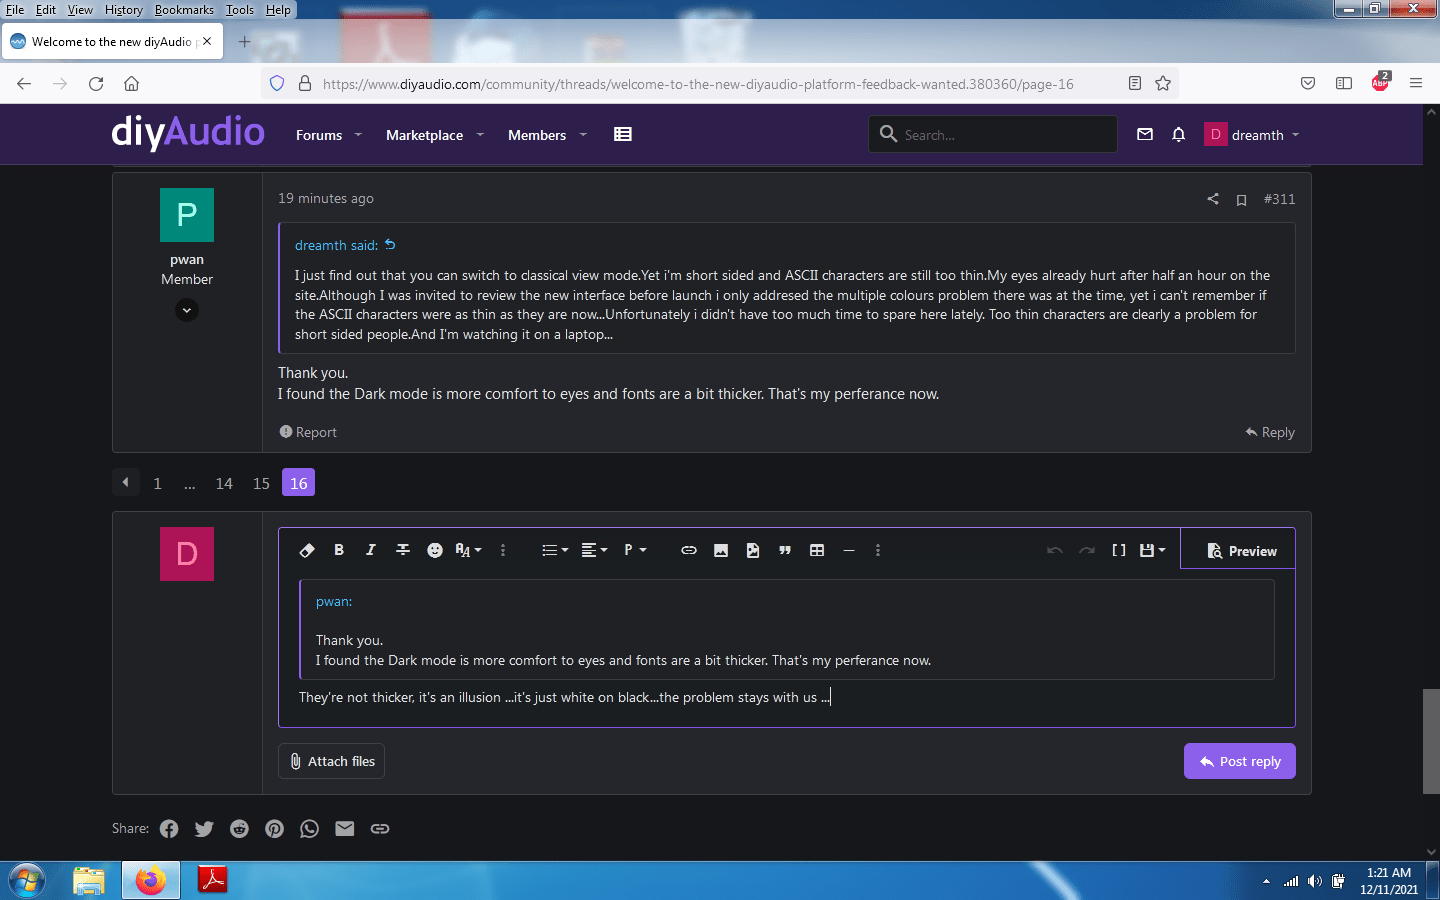Open Firefox Tools menu
The image size is (1440, 900).
point(240,9)
